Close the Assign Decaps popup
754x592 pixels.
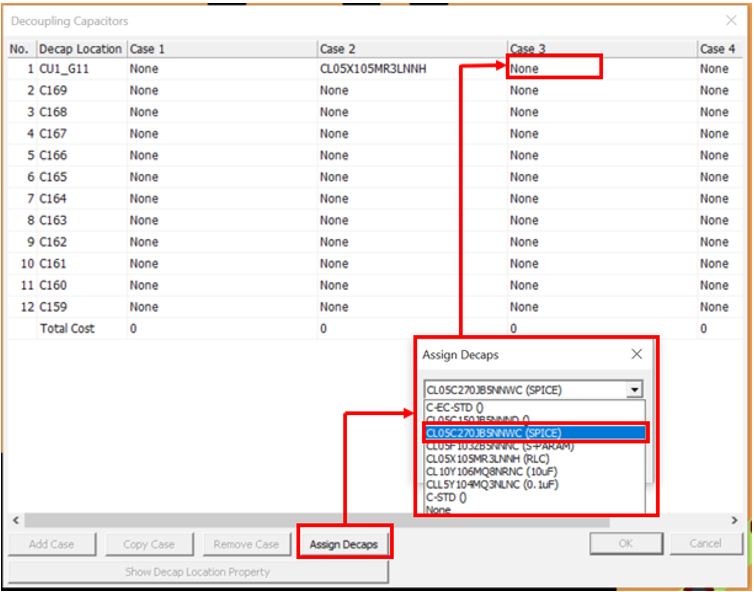[x=636, y=354]
